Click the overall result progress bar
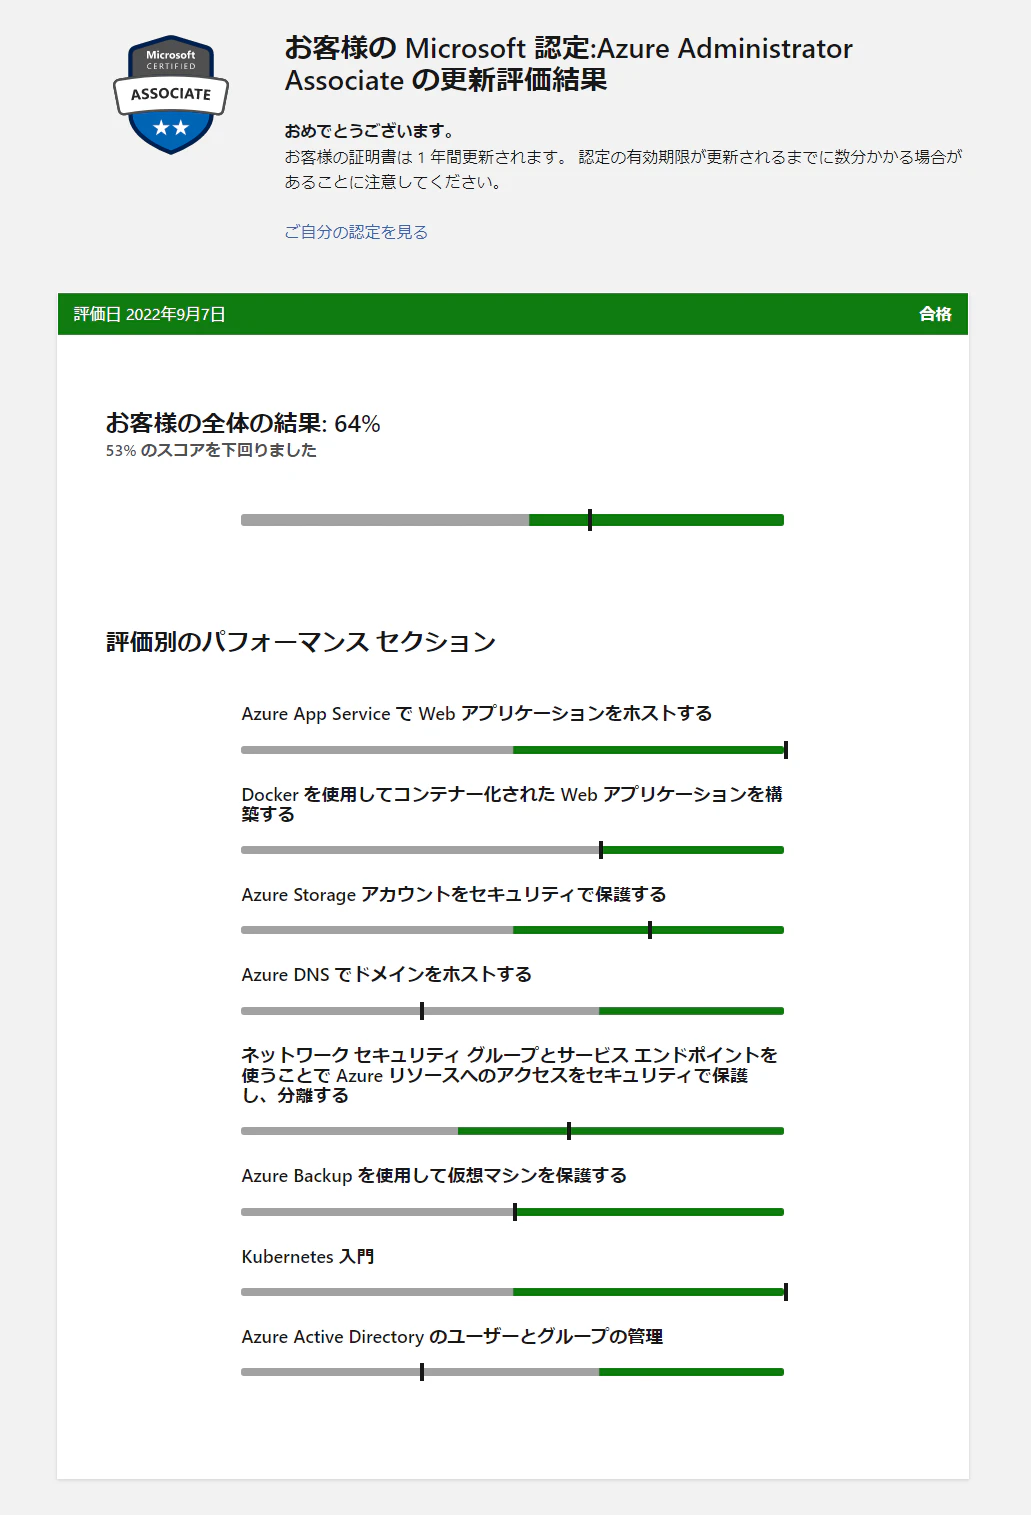The width and height of the screenshot is (1031, 1515). 512,520
